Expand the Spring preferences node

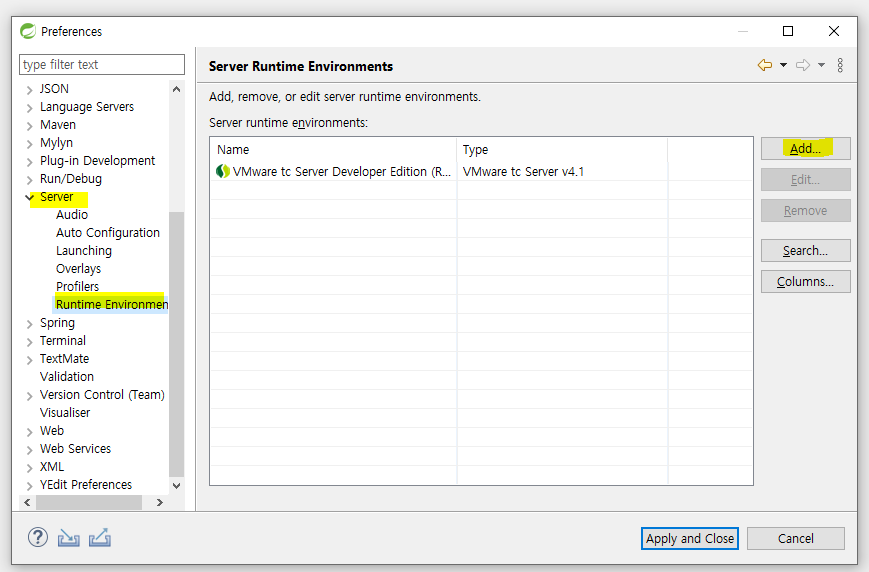tap(29, 323)
